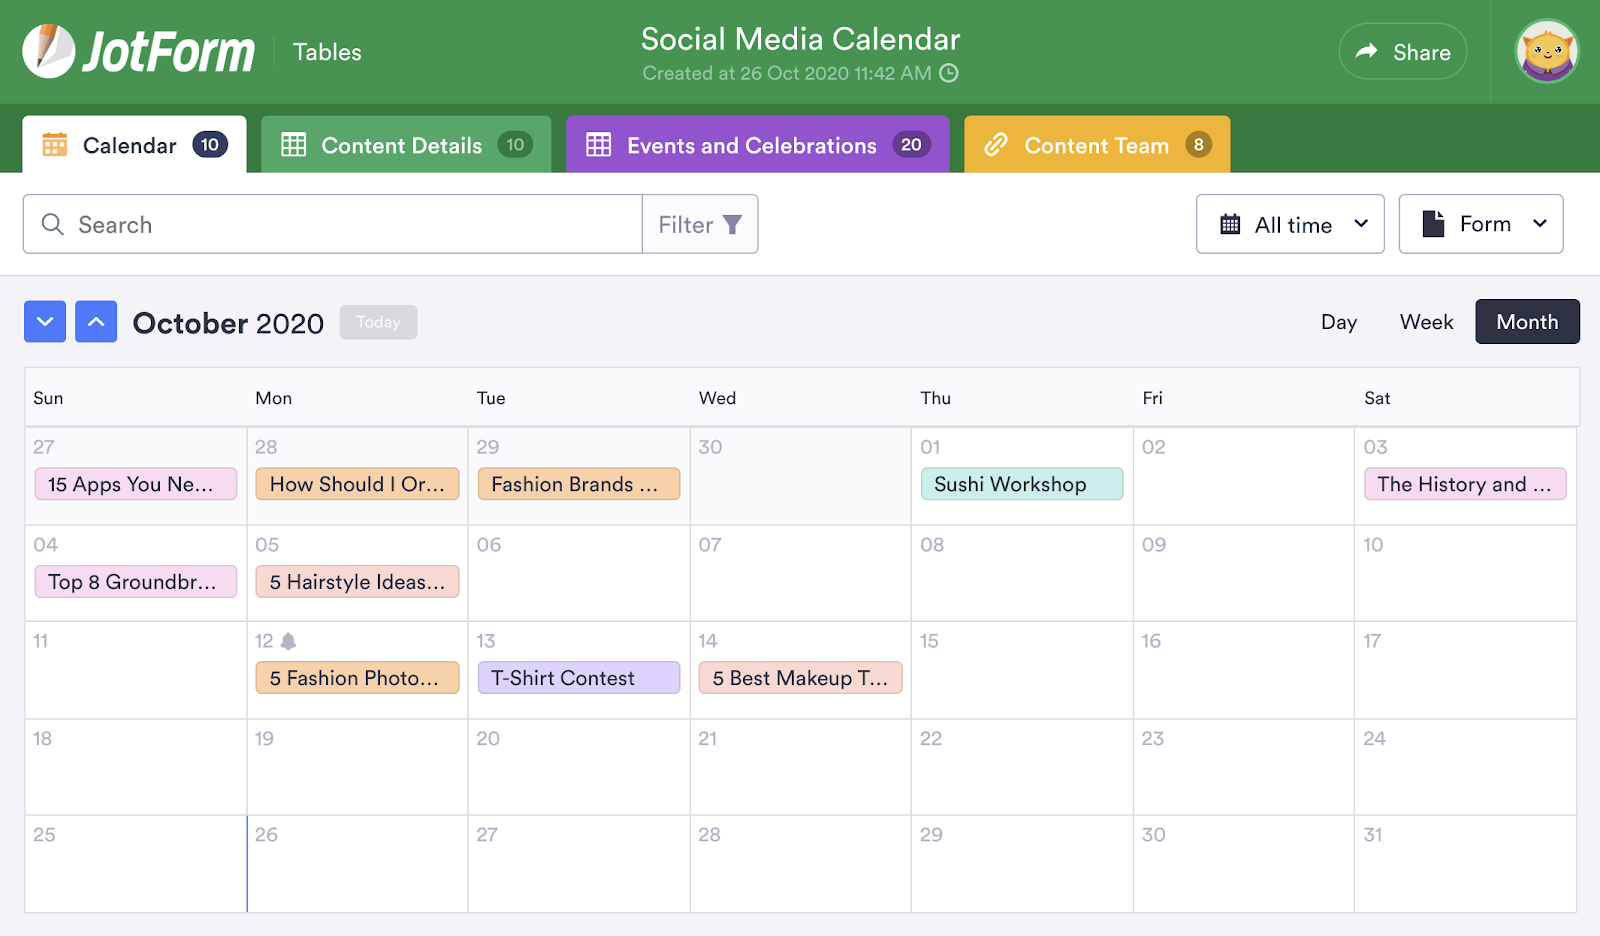Click the clock icon next to creation date
1600x936 pixels.
[947, 73]
